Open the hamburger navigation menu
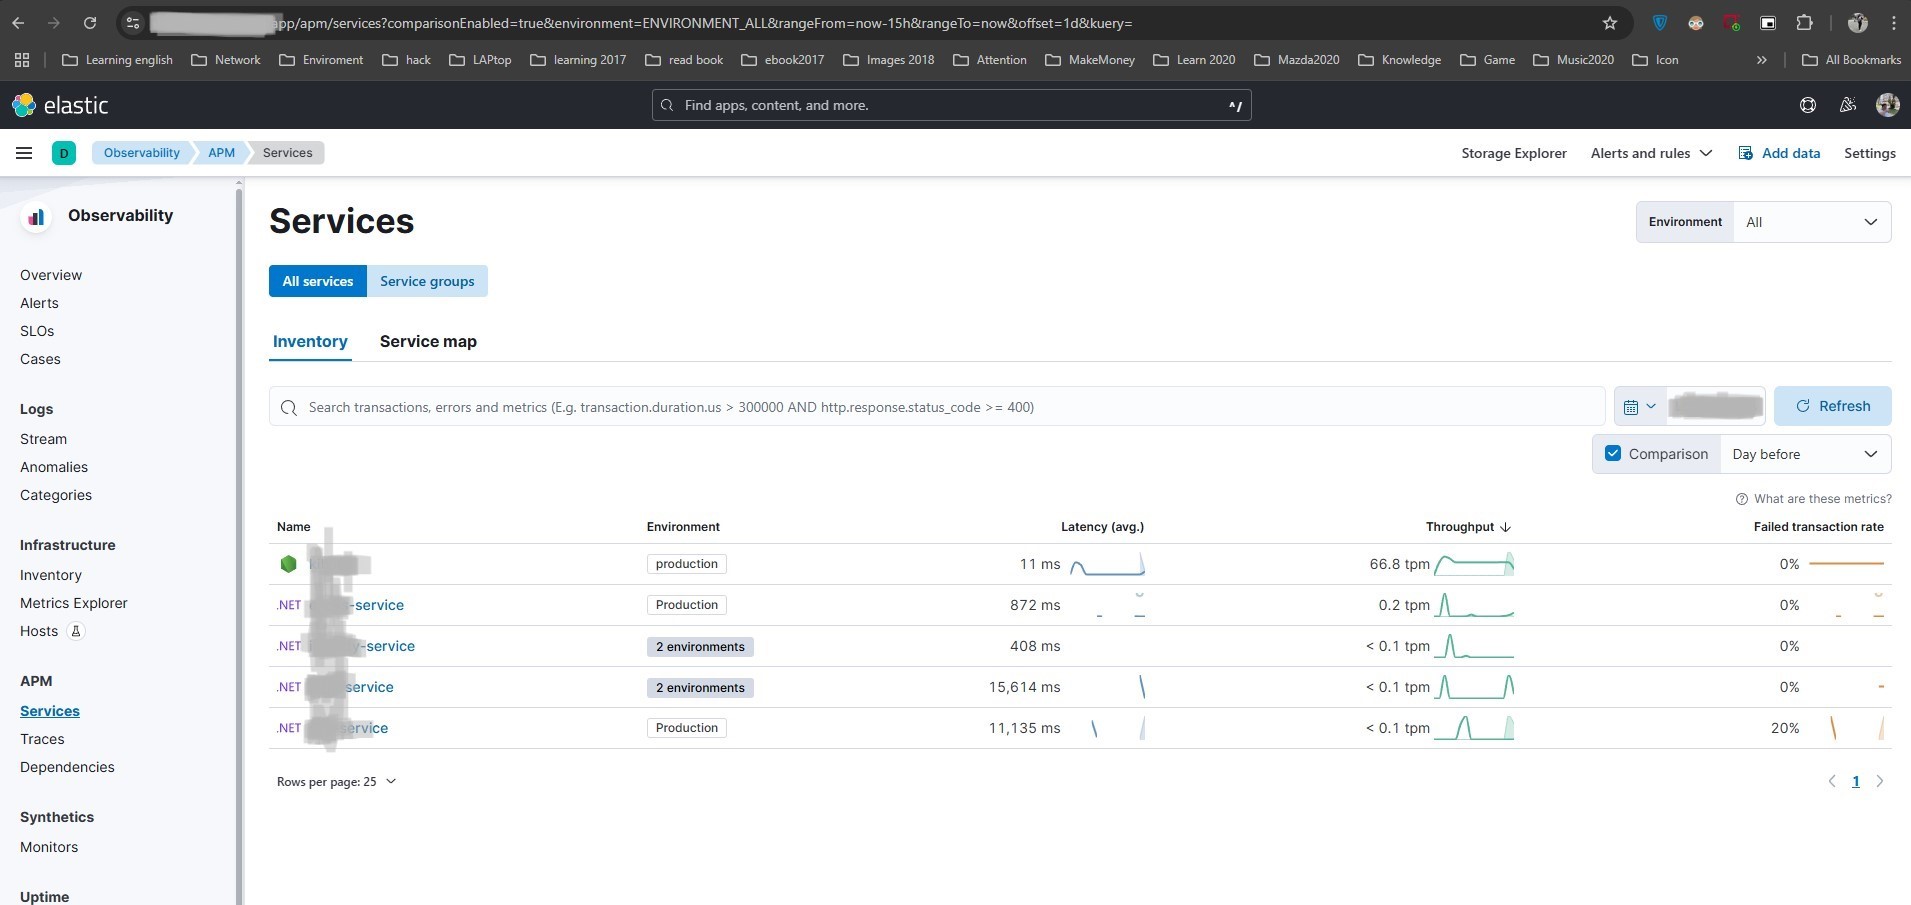Image resolution: width=1911 pixels, height=905 pixels. point(24,153)
